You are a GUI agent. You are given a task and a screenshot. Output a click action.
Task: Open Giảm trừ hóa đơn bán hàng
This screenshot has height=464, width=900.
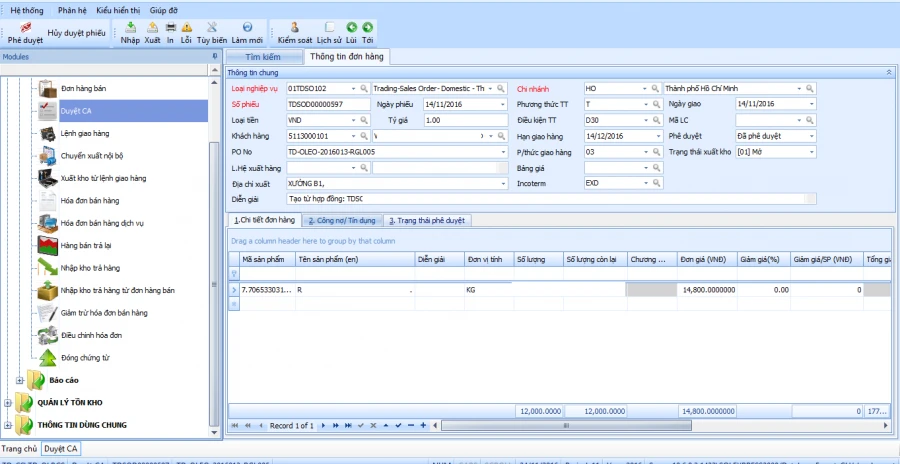click(x=104, y=312)
